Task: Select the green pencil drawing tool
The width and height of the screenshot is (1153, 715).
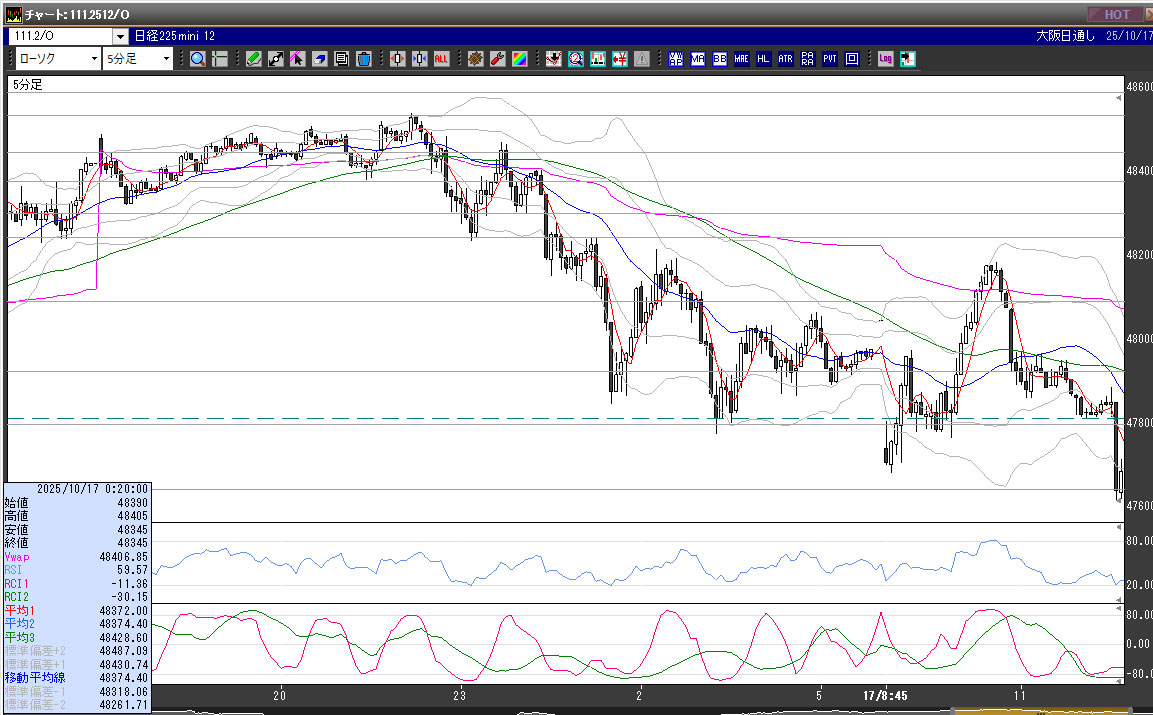Action: pyautogui.click(x=254, y=59)
